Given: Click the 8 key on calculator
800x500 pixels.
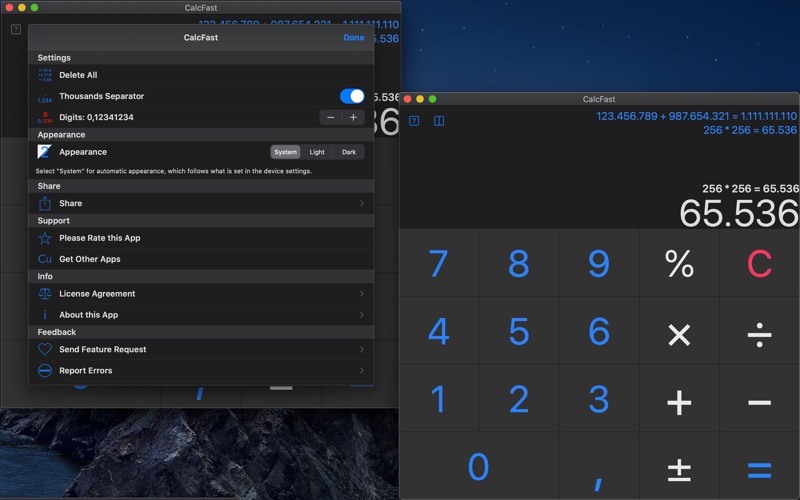Looking at the screenshot, I should (519, 263).
